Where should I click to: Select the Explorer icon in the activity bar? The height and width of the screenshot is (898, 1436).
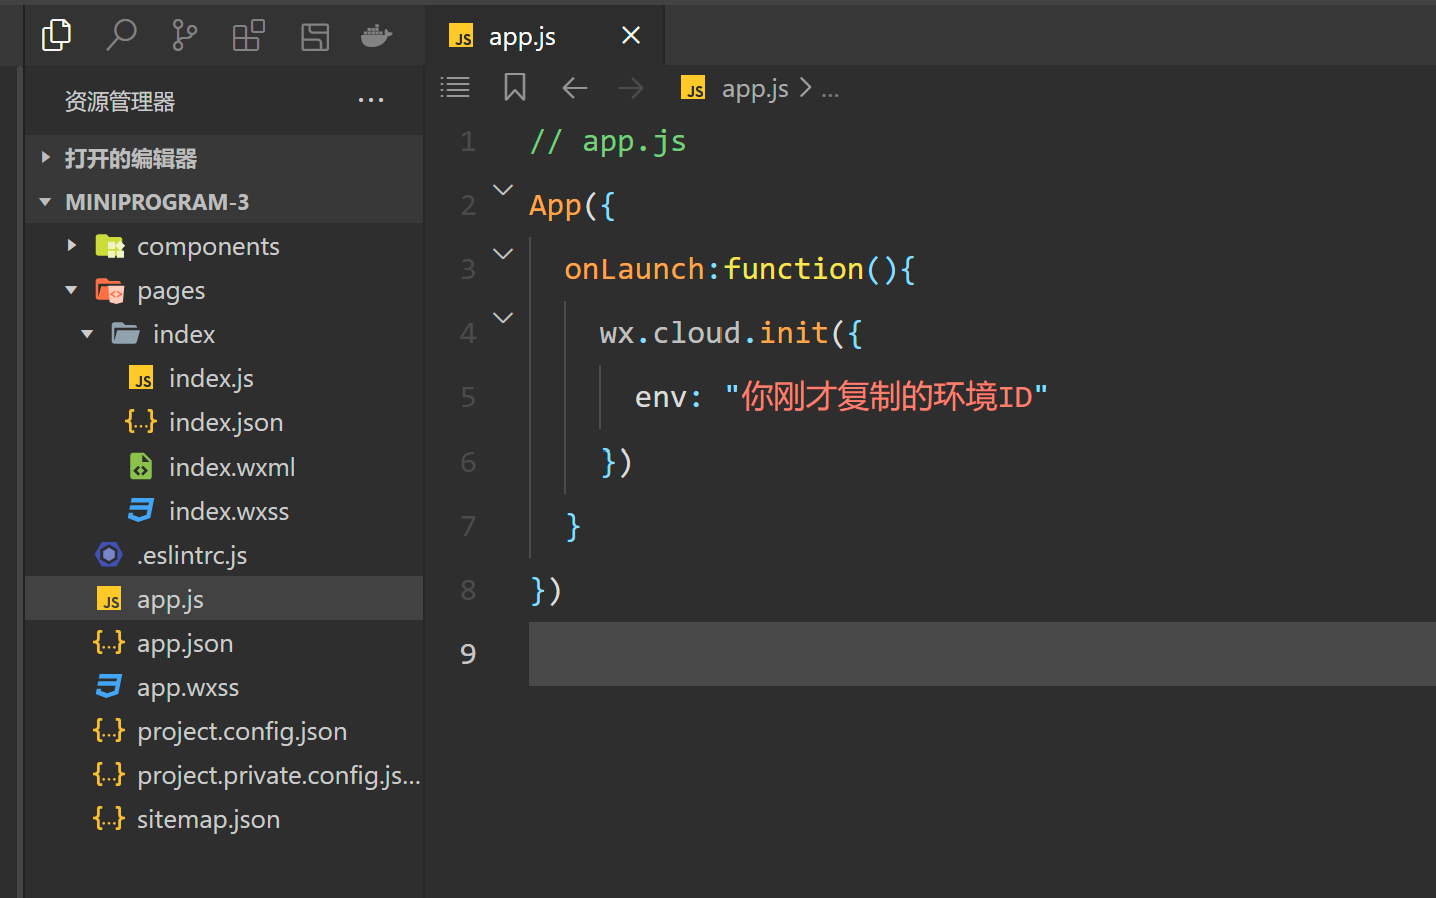(56, 36)
